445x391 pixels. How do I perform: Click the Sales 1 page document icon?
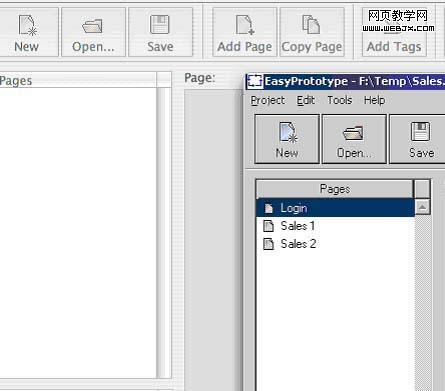tap(269, 226)
